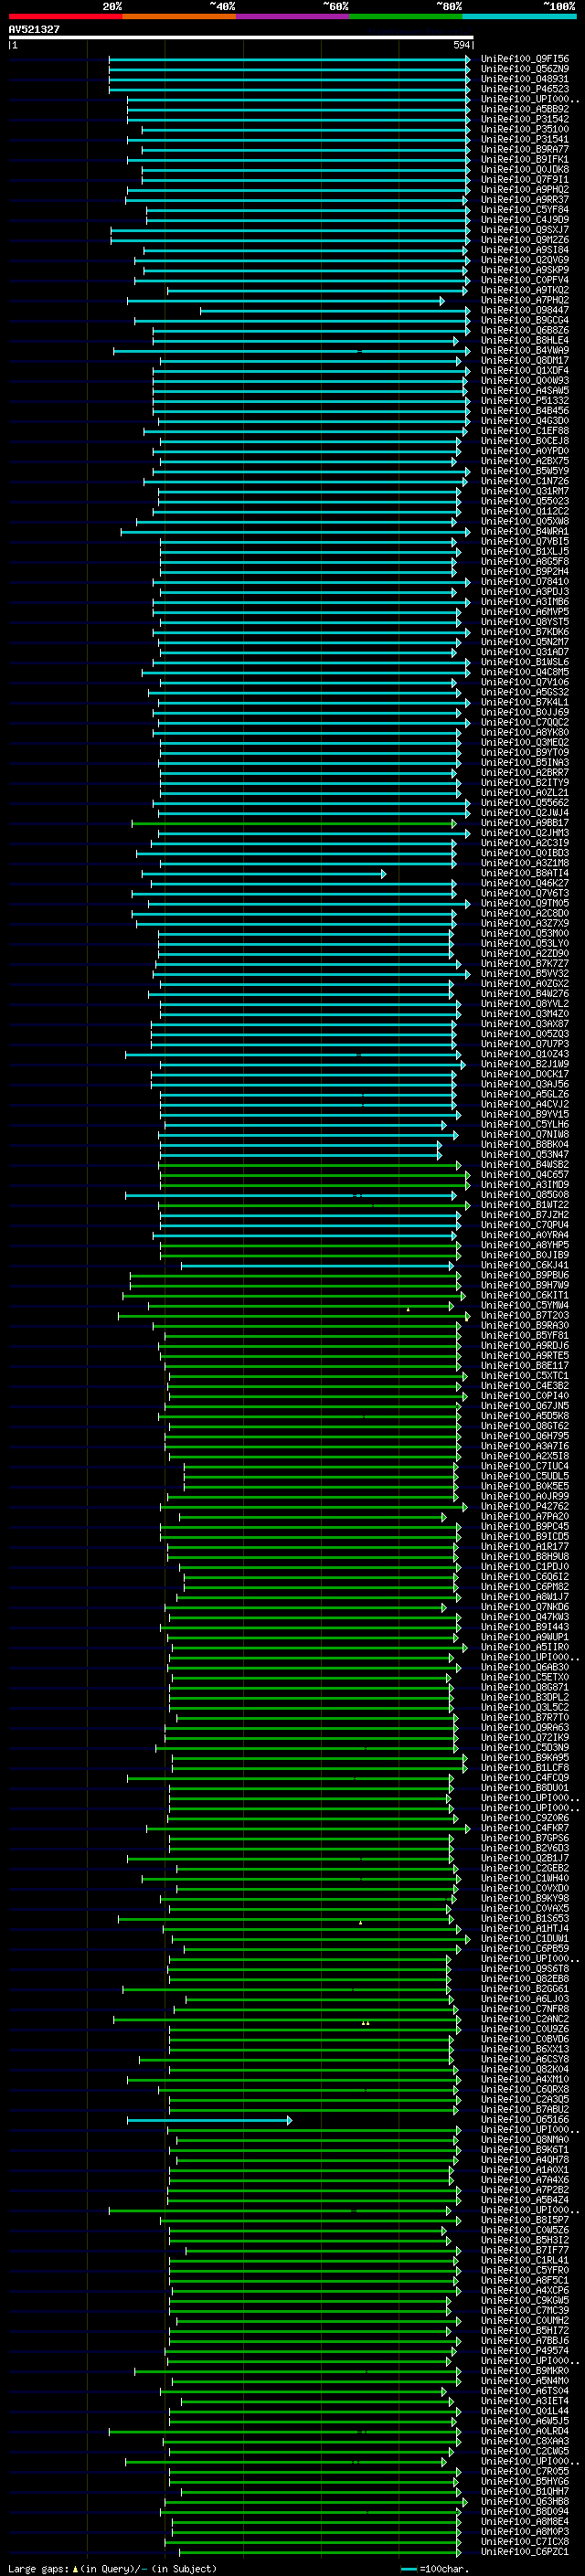Open hit UniRef100_P46523
Image resolution: width=585 pixels, height=2576 pixels.
click(525, 89)
